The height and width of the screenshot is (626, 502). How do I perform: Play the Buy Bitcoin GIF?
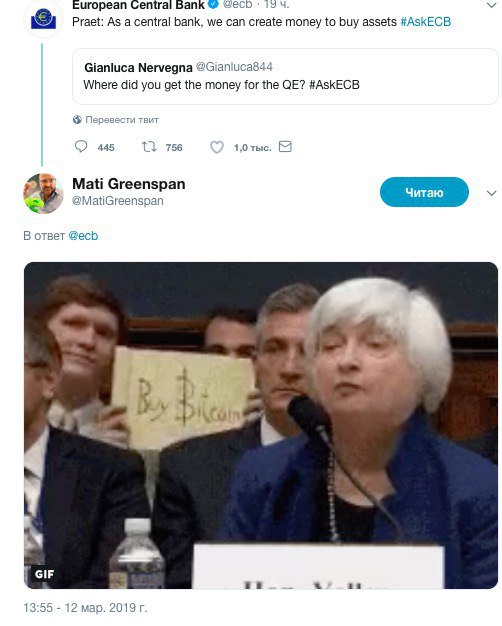(261, 425)
